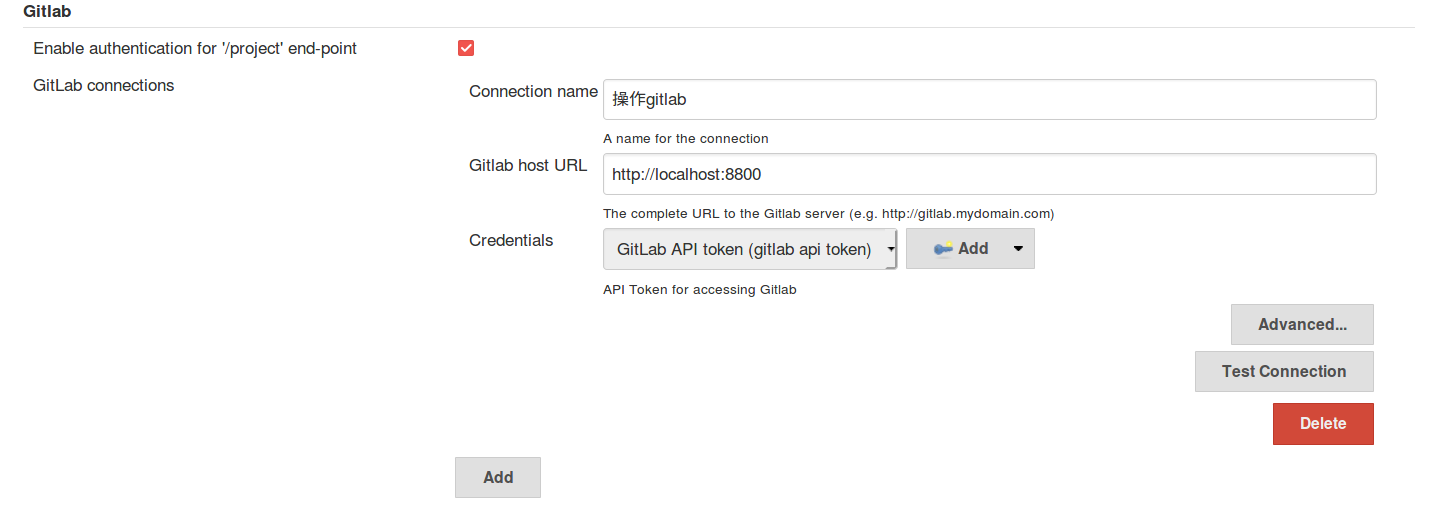Click the Enable authentication for '/project' end-point label
The width and height of the screenshot is (1435, 510).
pos(195,48)
